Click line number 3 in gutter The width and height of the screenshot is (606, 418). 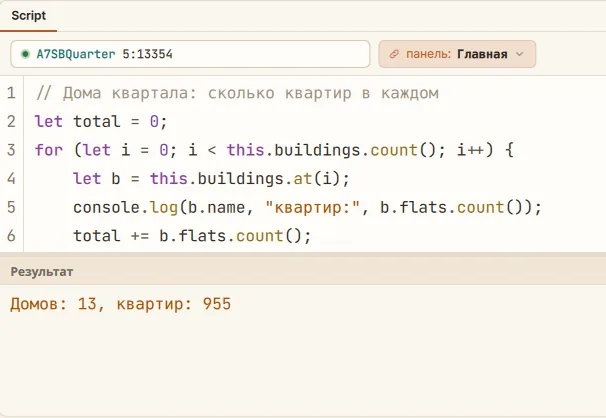pos(11,150)
